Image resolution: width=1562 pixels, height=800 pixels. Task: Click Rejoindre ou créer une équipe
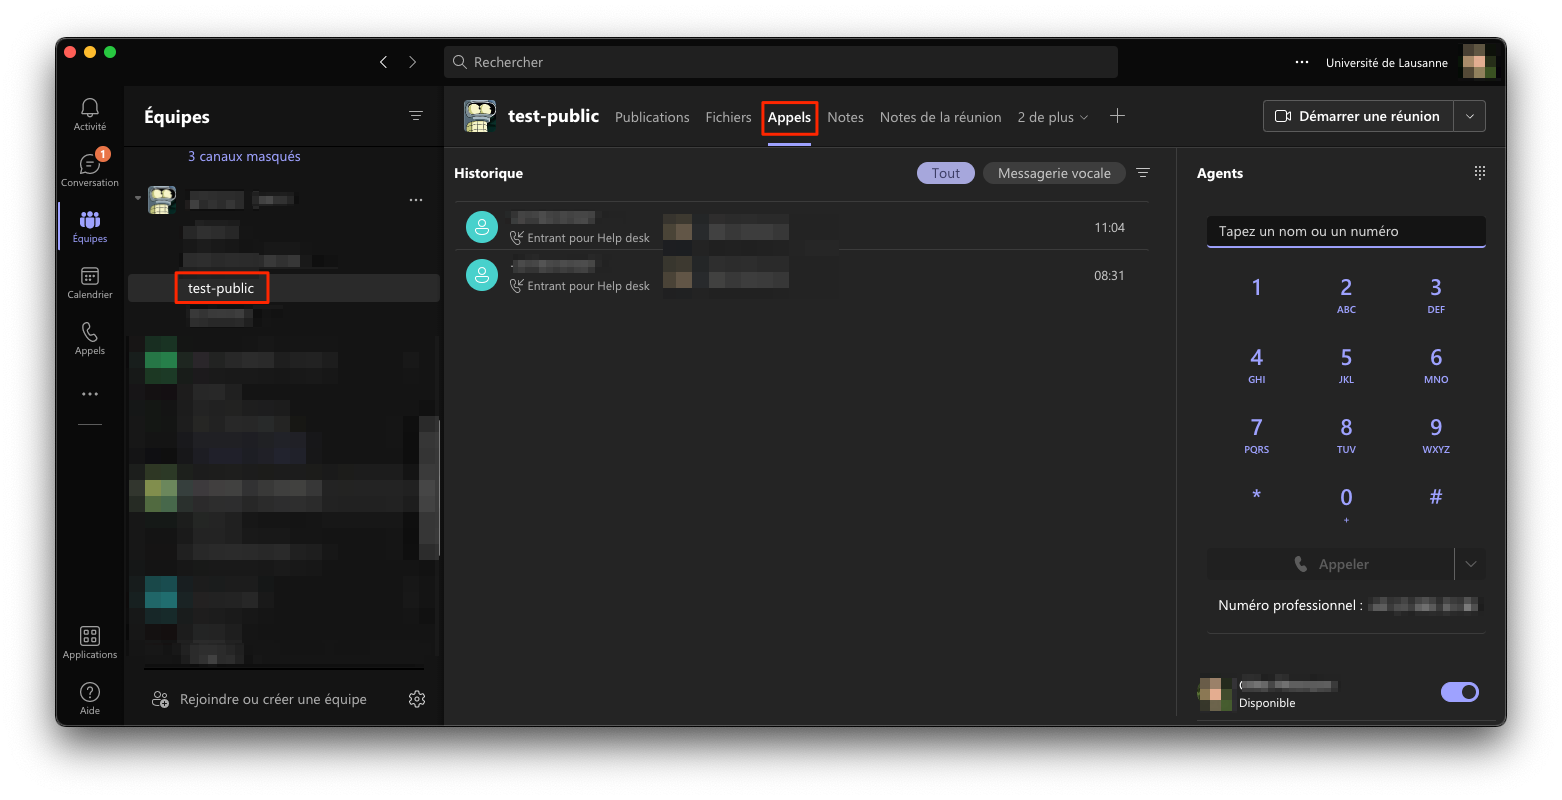272,699
